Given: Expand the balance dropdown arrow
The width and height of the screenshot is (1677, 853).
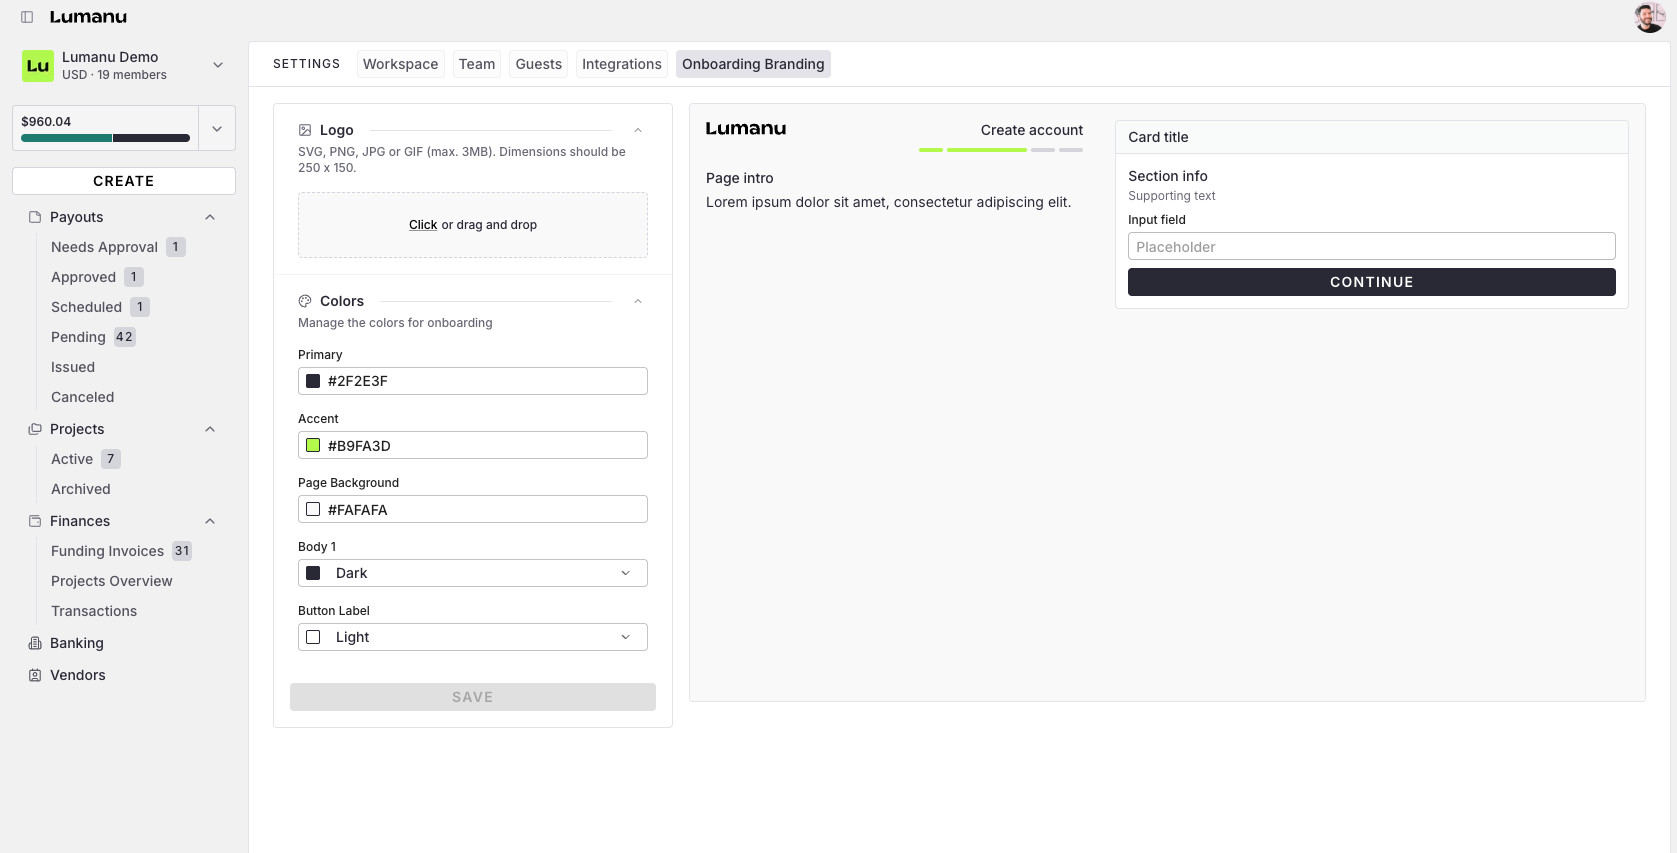Looking at the screenshot, I should 217,129.
